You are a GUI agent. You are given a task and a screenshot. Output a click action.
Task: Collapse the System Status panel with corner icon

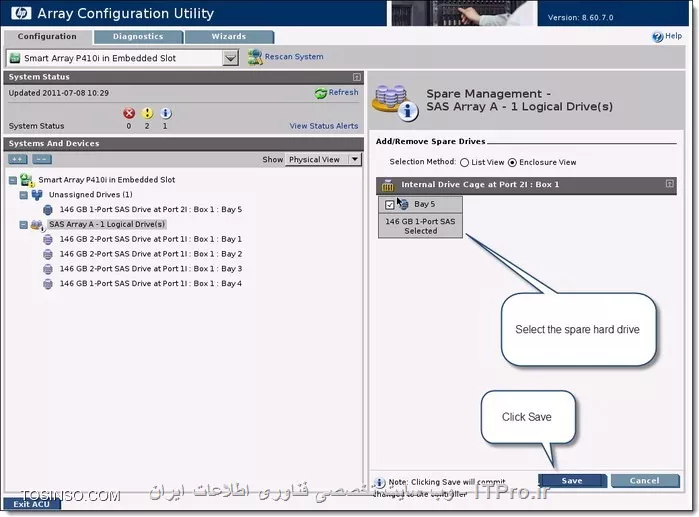357,77
